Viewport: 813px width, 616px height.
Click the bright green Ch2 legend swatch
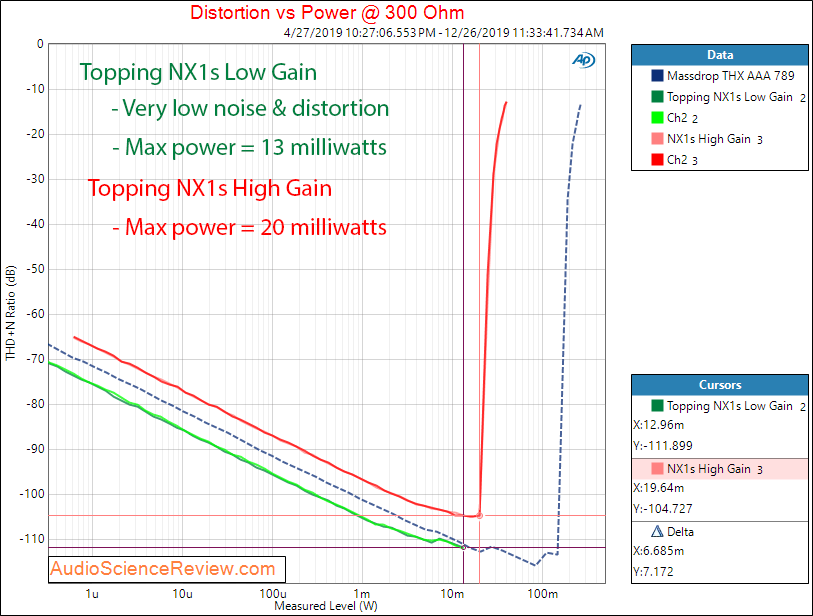click(x=657, y=118)
